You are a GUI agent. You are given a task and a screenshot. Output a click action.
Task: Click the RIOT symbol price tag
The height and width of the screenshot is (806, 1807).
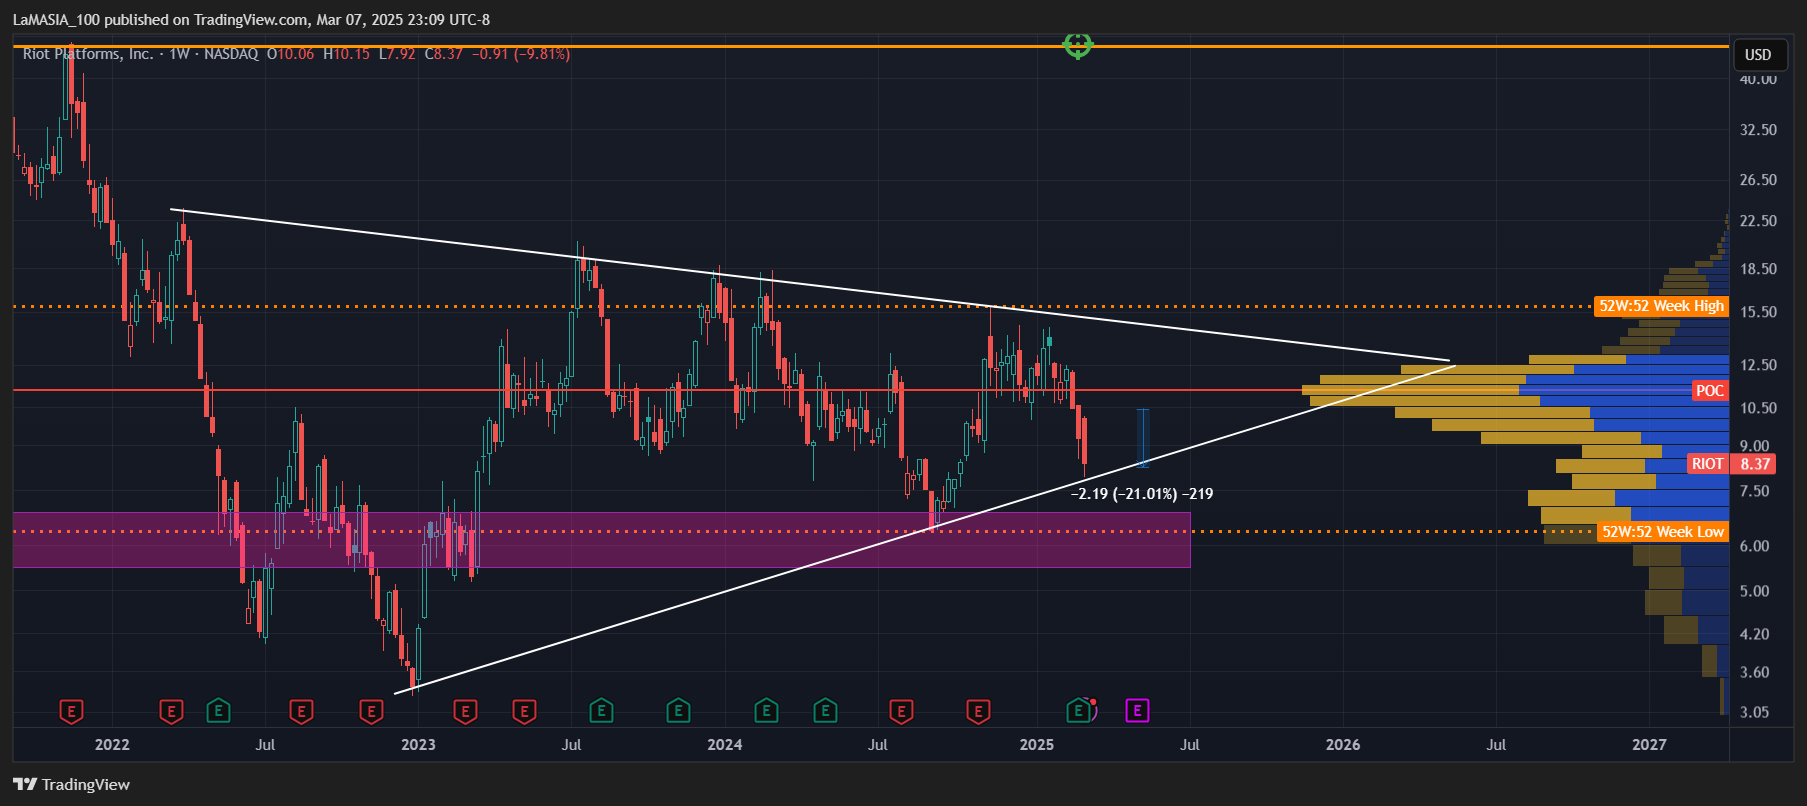[1707, 464]
